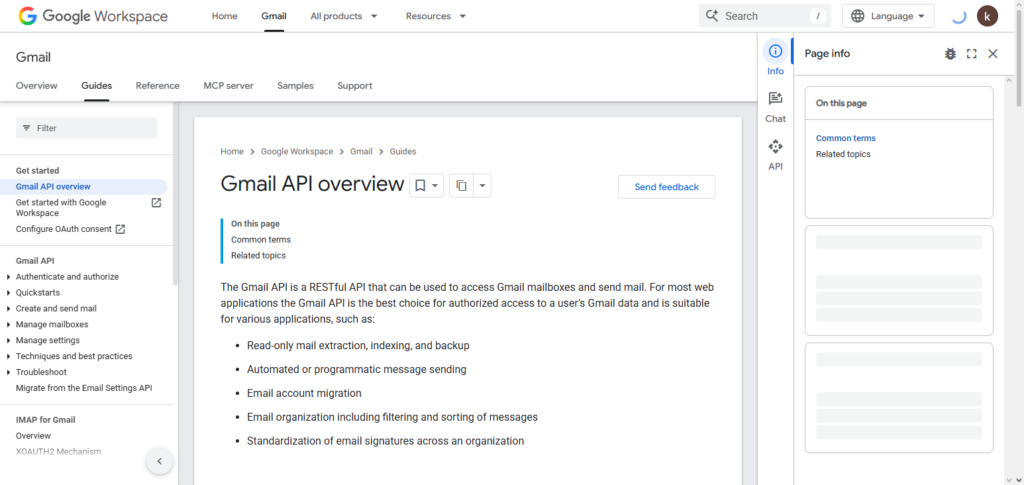Switch to the Reference tab
Viewport: 1024px width, 485px height.
click(157, 86)
